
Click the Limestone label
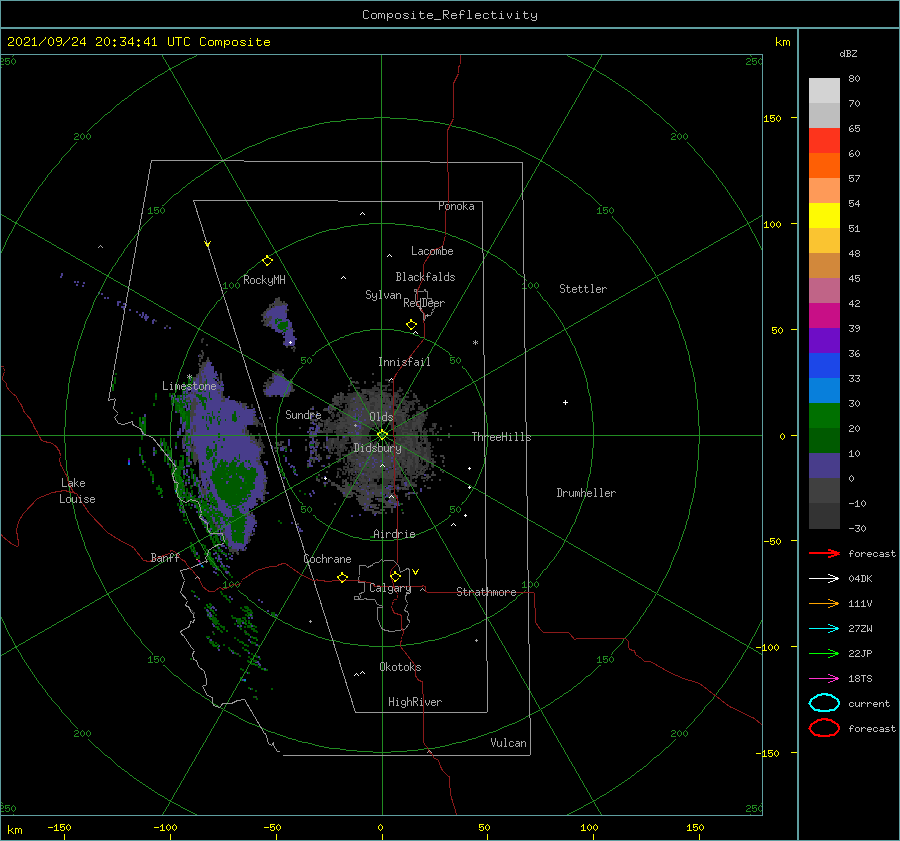pyautogui.click(x=189, y=386)
